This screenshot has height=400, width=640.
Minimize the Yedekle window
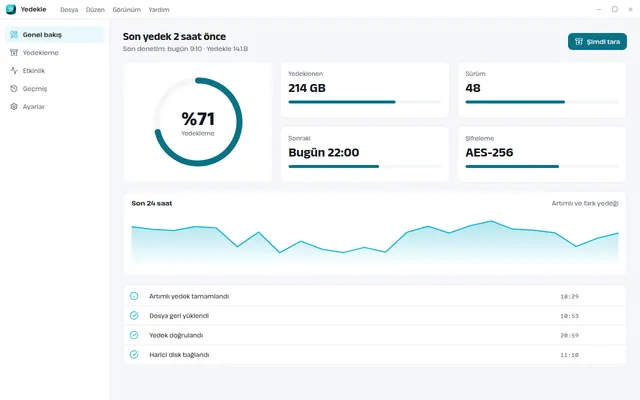click(x=599, y=9)
